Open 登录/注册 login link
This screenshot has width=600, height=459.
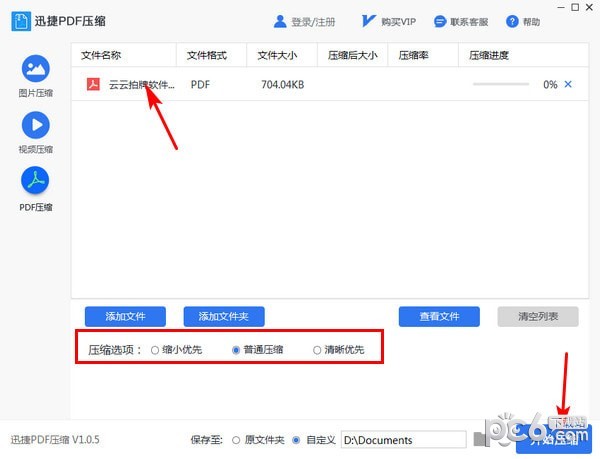coord(313,22)
